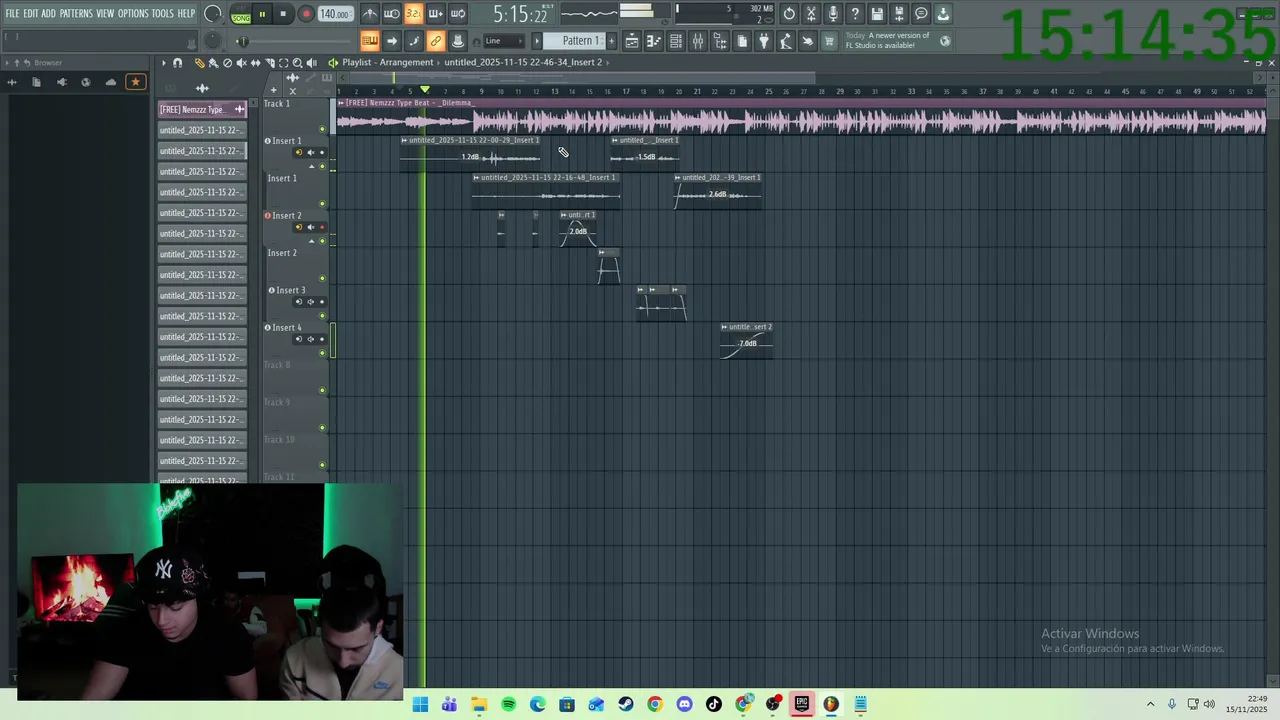Toggle wait for input to start playing
The image size is (1280, 720).
click(x=391, y=14)
